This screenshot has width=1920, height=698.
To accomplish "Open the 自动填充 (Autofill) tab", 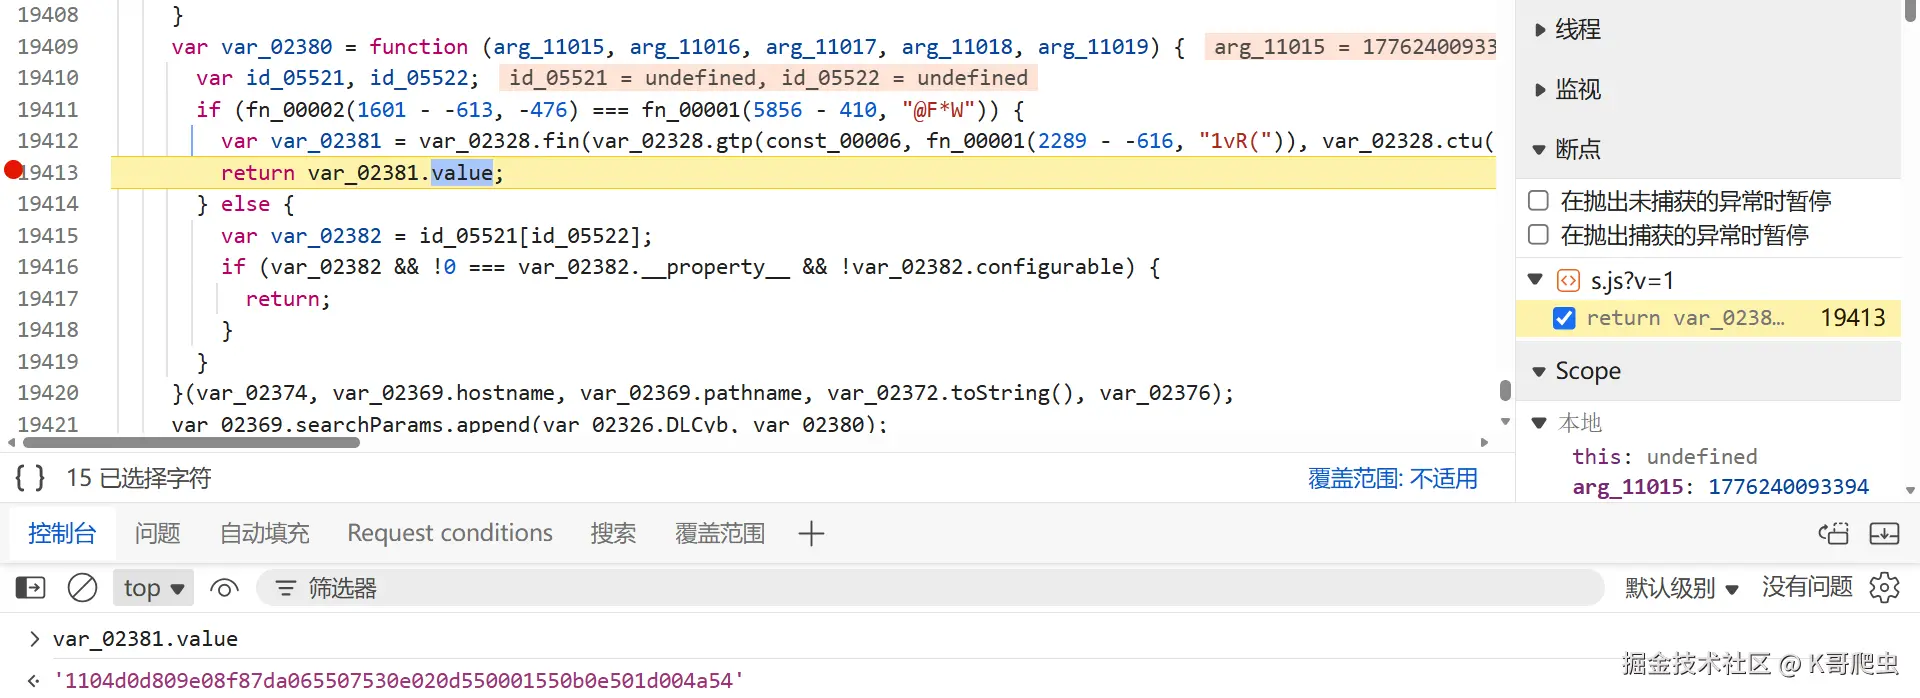I will pyautogui.click(x=264, y=533).
